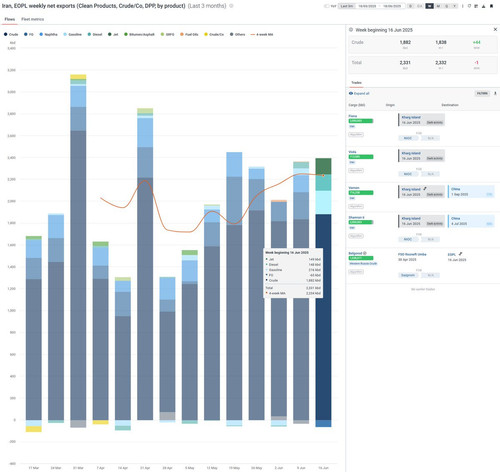Toggle DPP series in legend
Screen dimensions: 500x472
(167, 34)
